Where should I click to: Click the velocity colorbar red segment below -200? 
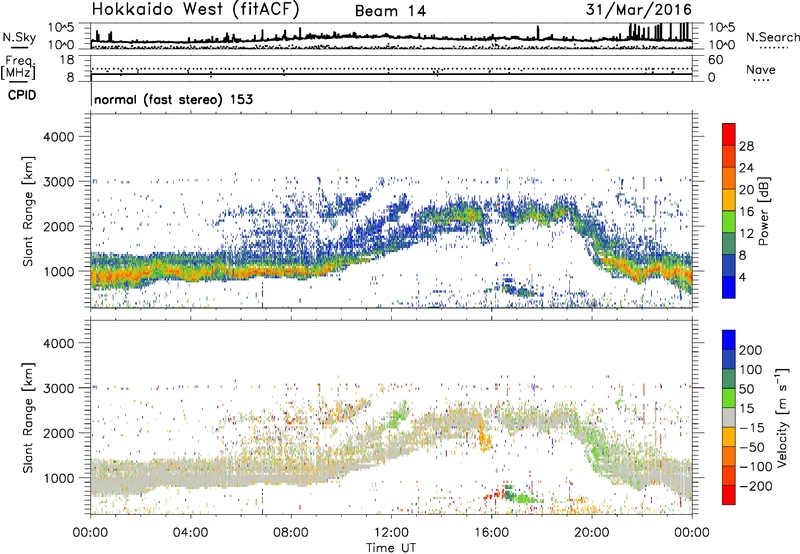(x=729, y=495)
